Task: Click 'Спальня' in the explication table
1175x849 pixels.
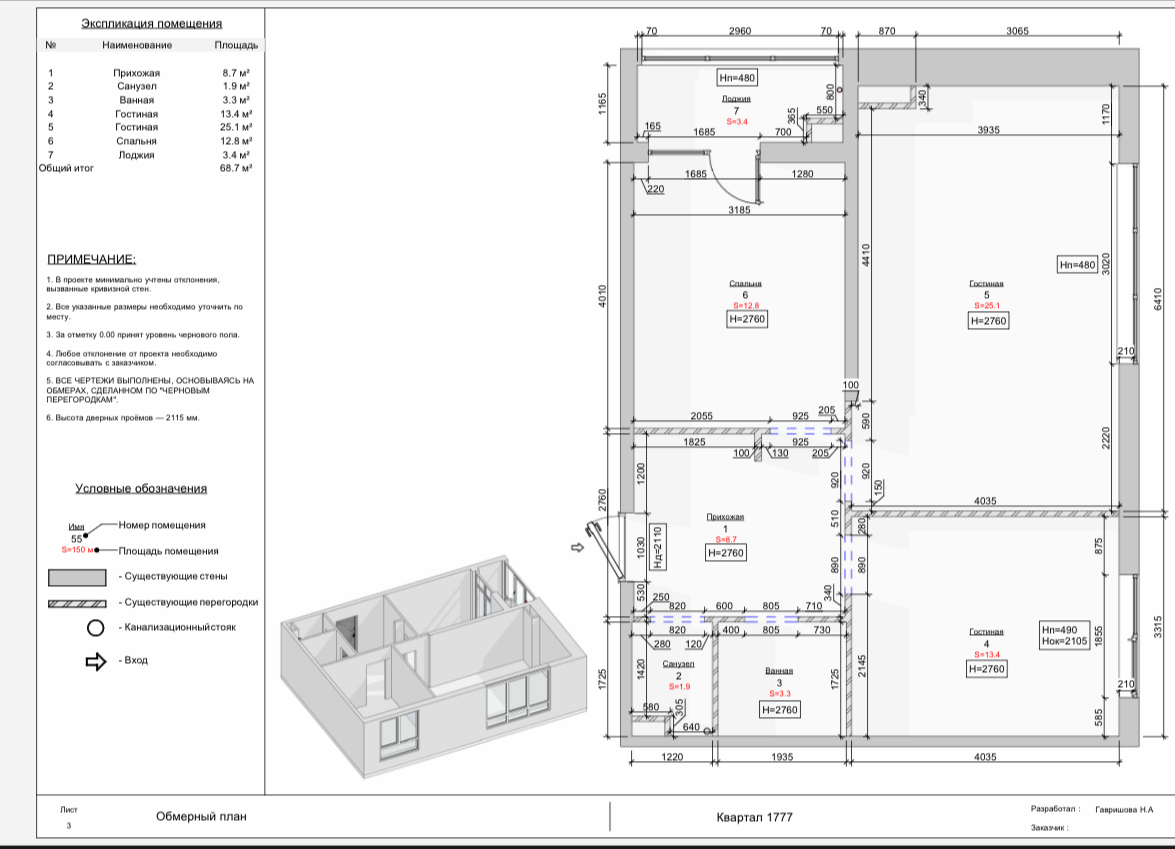Action: click(136, 141)
